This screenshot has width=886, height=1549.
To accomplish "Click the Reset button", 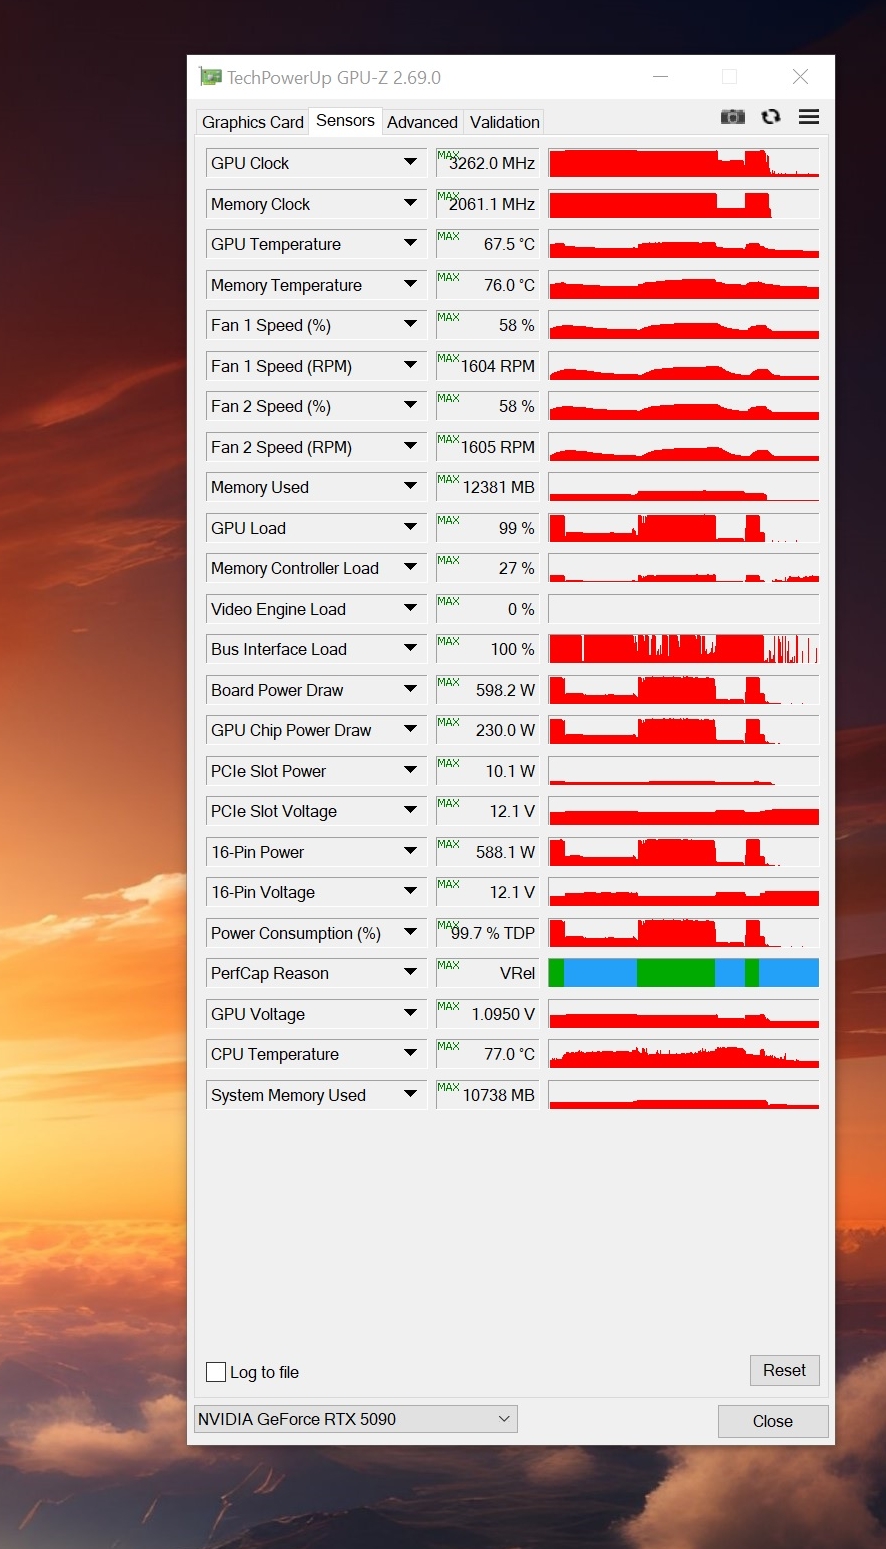I will click(x=784, y=1370).
